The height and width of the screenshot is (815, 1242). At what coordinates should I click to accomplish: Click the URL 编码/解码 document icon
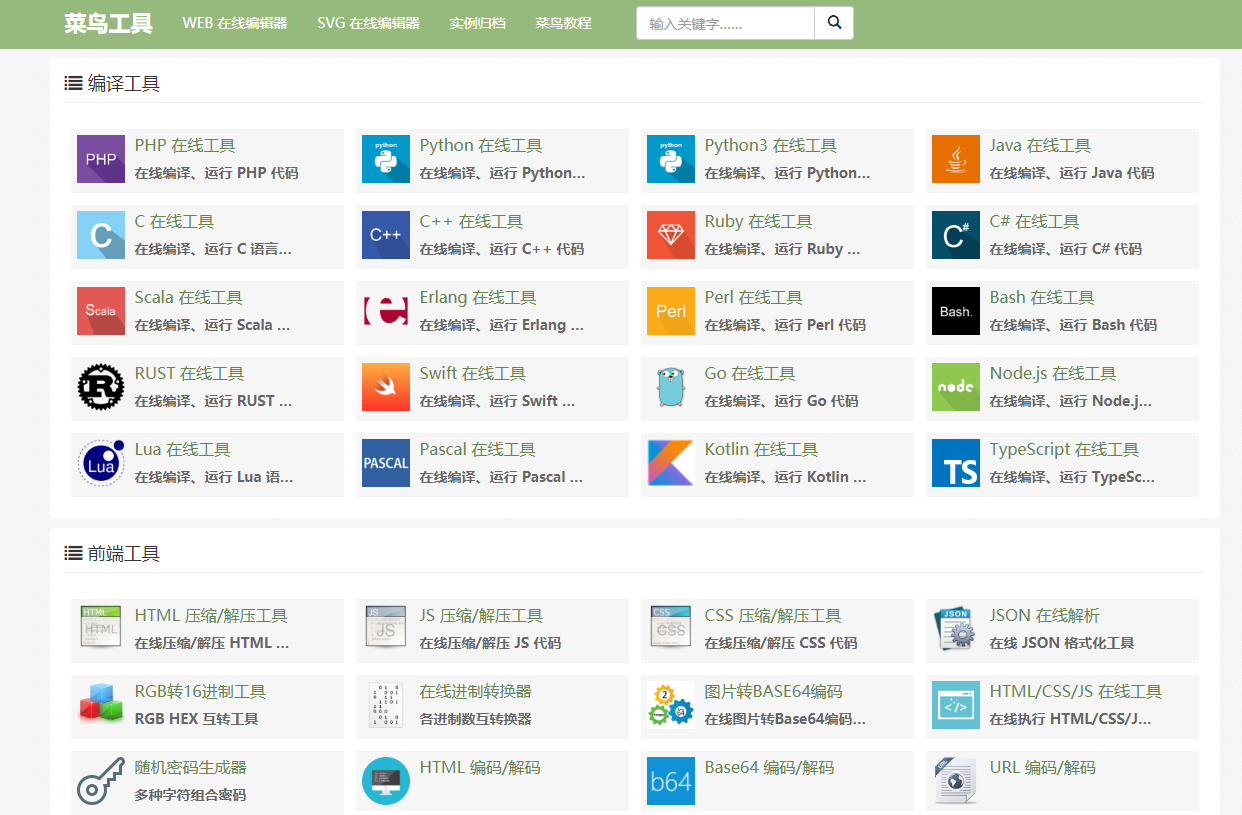(x=956, y=781)
